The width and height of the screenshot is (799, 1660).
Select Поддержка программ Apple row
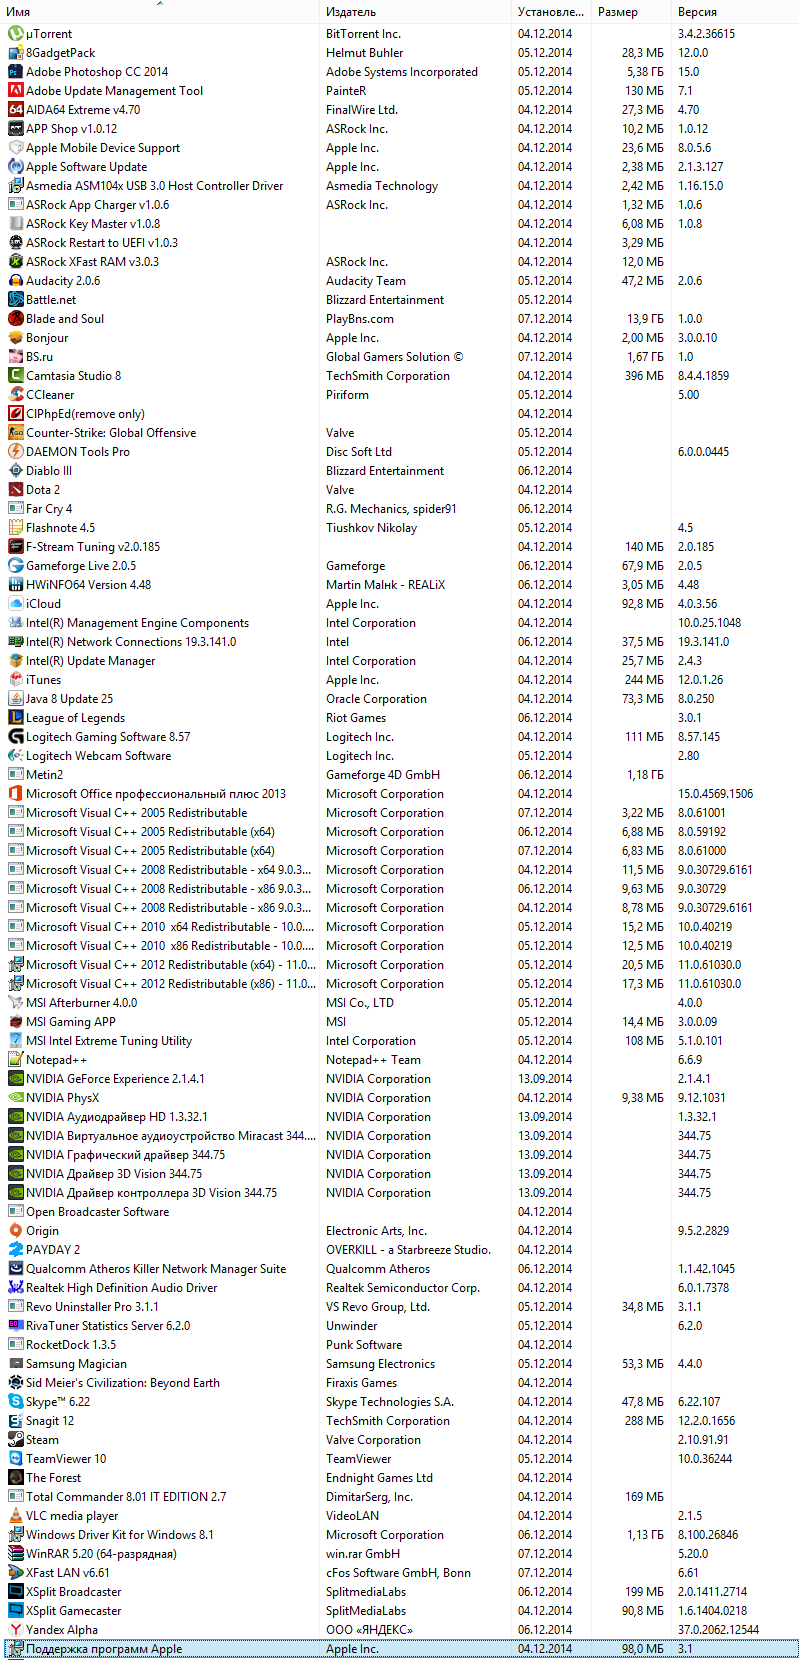(x=400, y=1648)
